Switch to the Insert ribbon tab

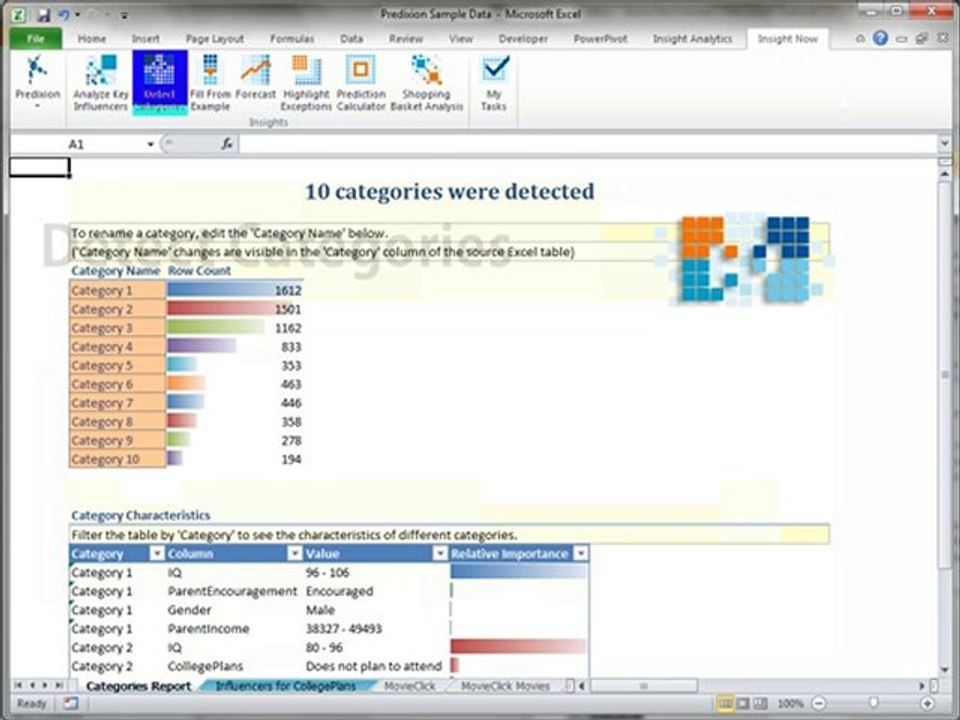click(x=146, y=39)
